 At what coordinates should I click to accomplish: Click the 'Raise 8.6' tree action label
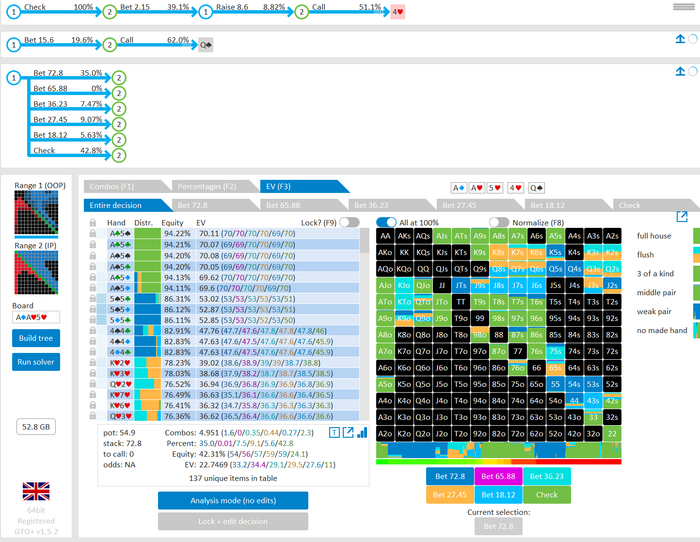232,7
